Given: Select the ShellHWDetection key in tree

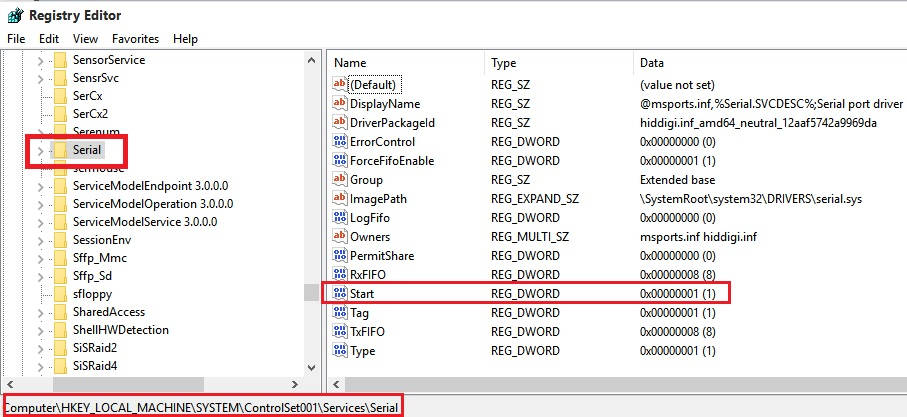Looking at the screenshot, I should click(120, 330).
